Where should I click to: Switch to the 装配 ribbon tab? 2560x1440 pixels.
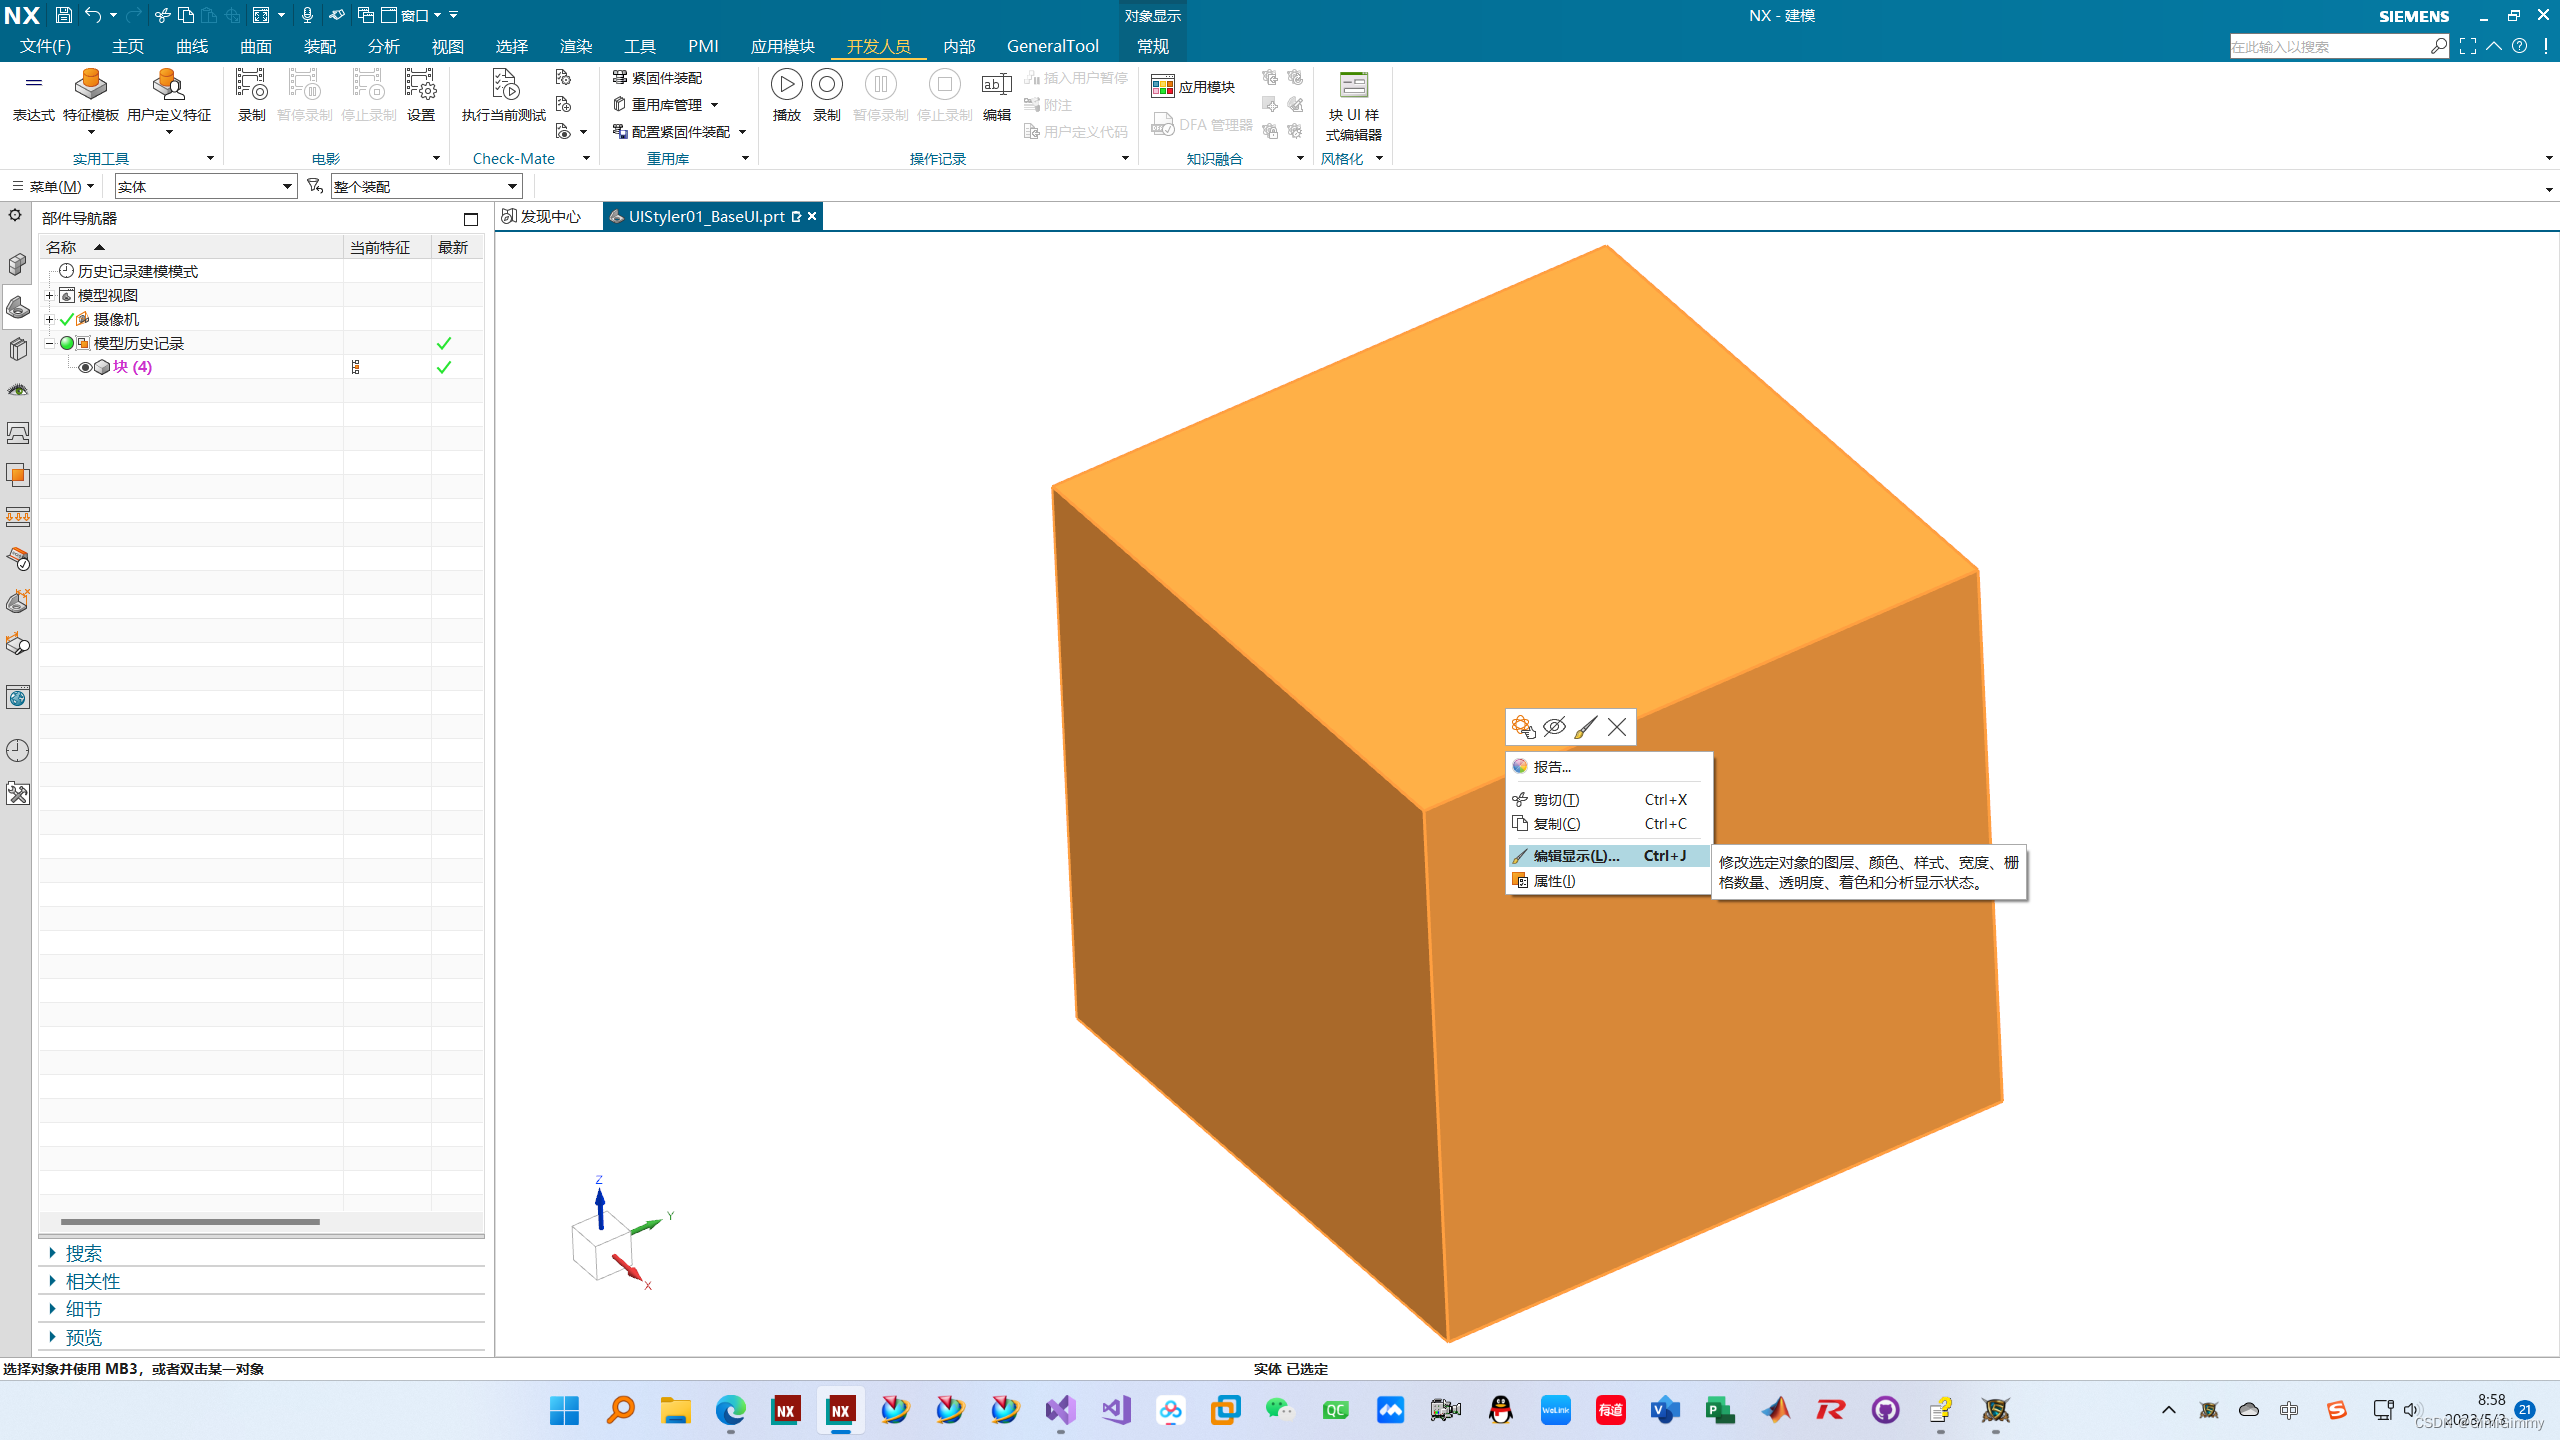[320, 46]
